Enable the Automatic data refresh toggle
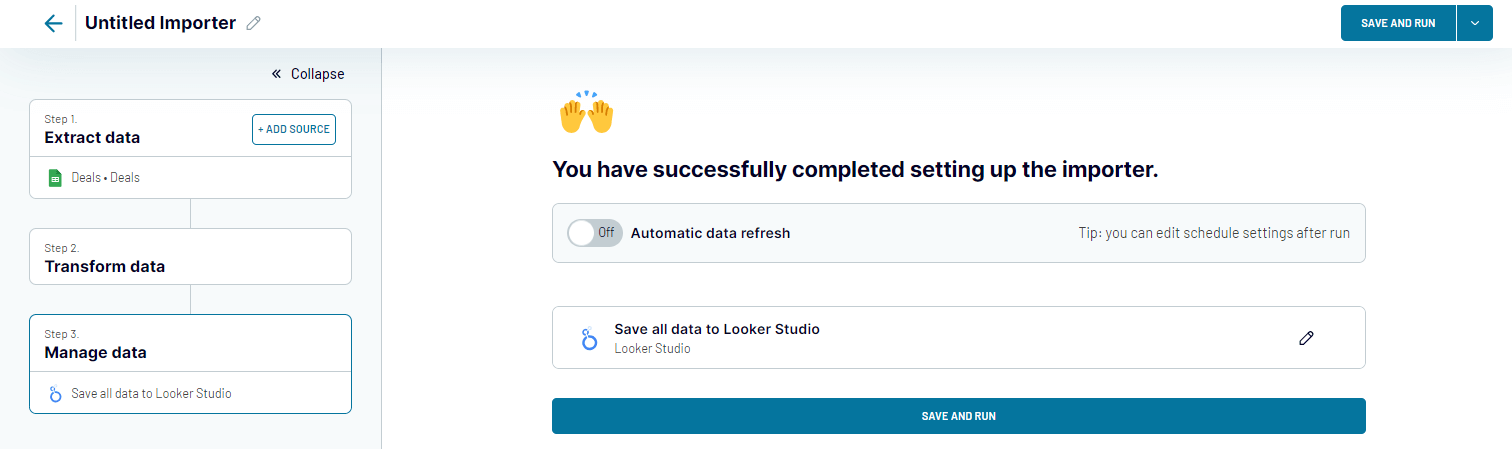This screenshot has height=449, width=1512. point(595,233)
